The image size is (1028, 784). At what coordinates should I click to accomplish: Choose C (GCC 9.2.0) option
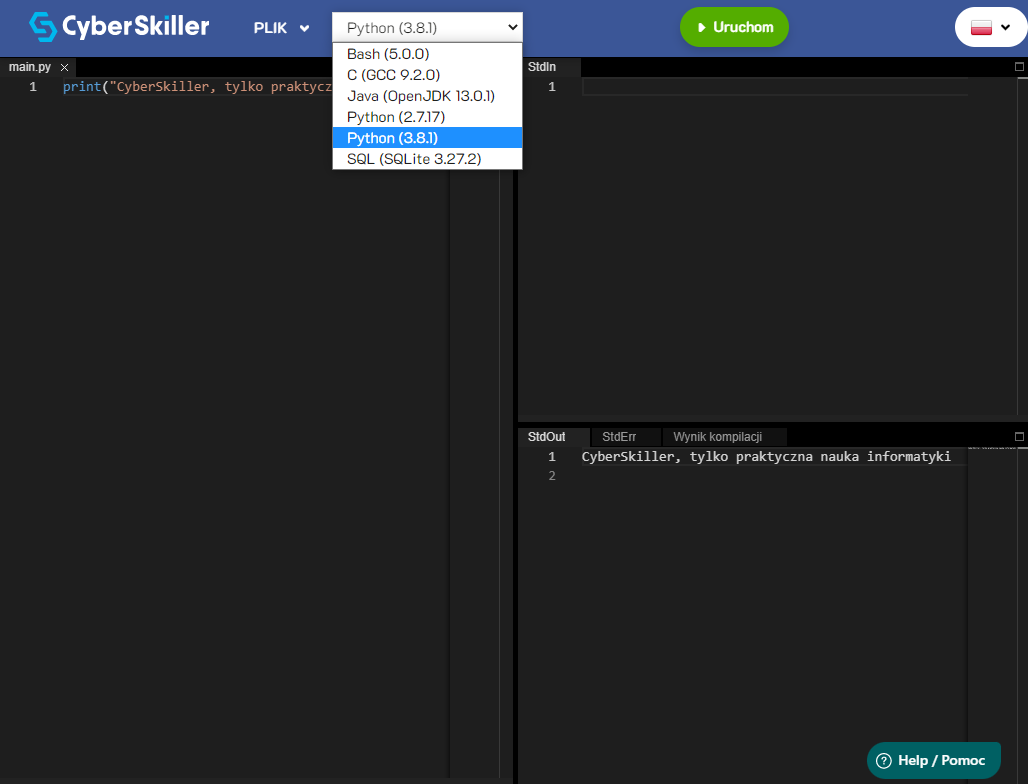point(393,75)
